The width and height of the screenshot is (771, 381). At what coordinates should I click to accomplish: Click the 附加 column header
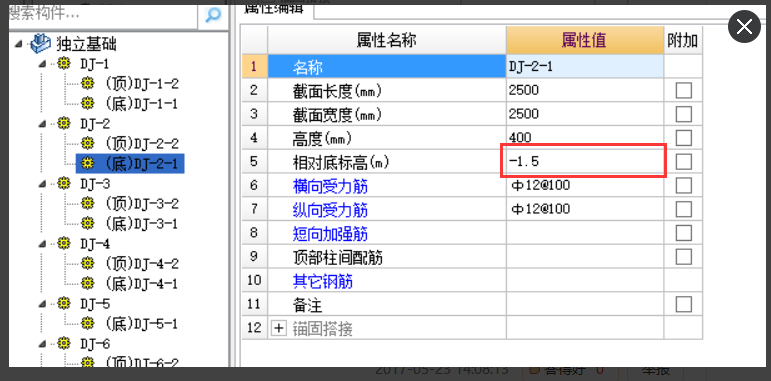point(682,40)
